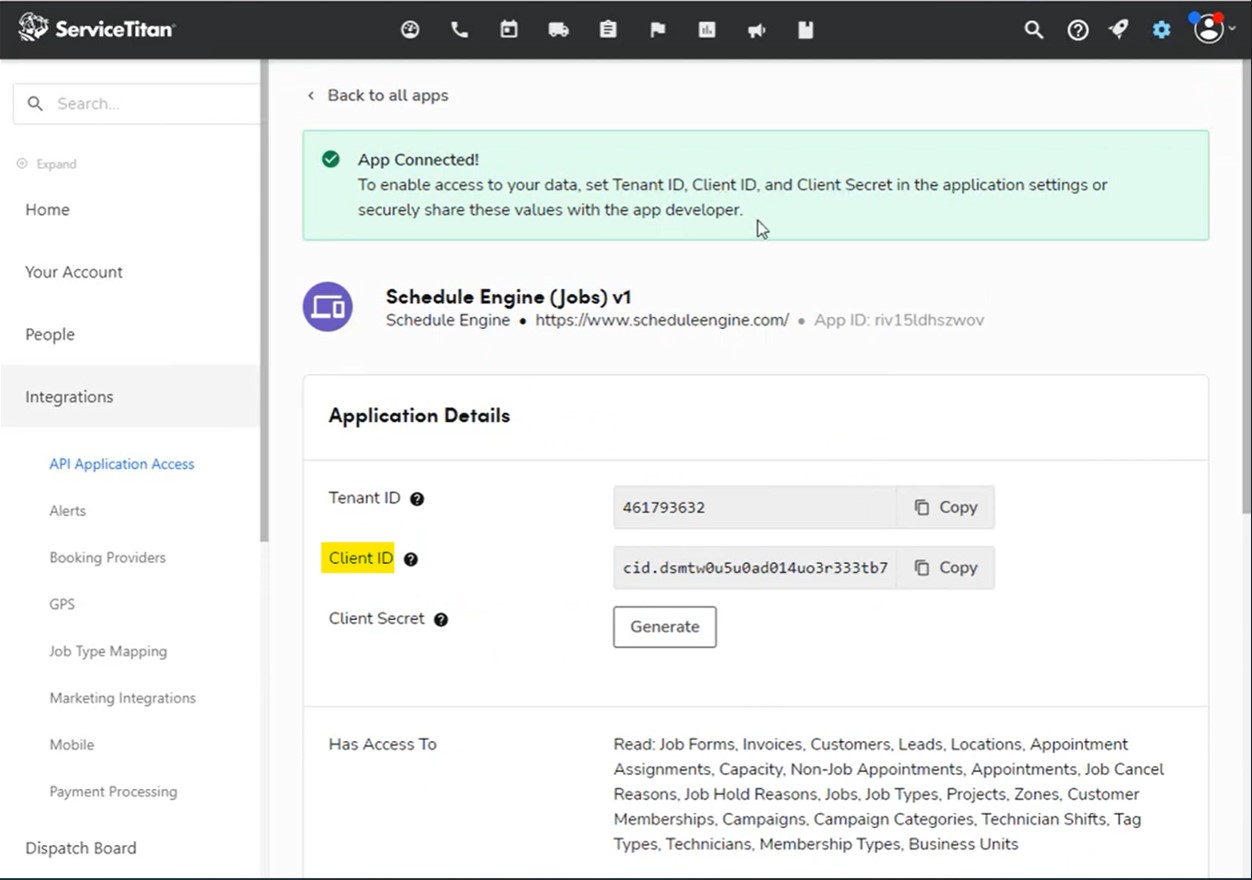
Task: Select Alerts under Integrations
Action: point(68,511)
